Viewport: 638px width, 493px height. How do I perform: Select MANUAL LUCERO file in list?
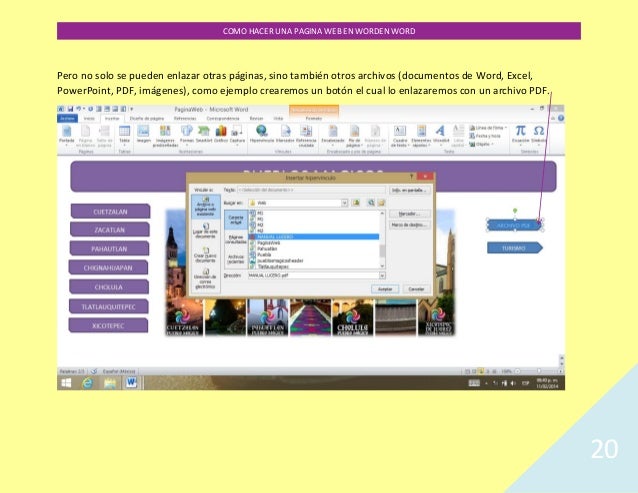pyautogui.click(x=313, y=237)
